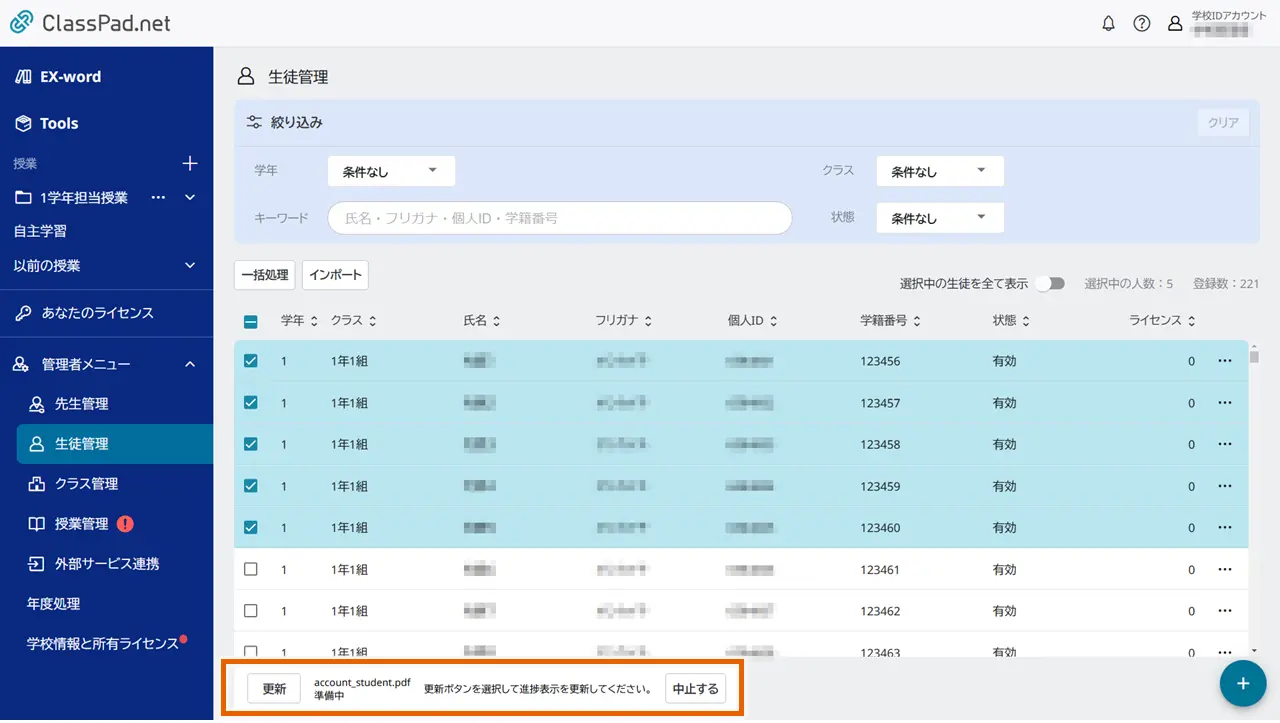Click the row action ellipsis for 学籍番号 123456
Screen dimensions: 1280x723
tap(1224, 361)
